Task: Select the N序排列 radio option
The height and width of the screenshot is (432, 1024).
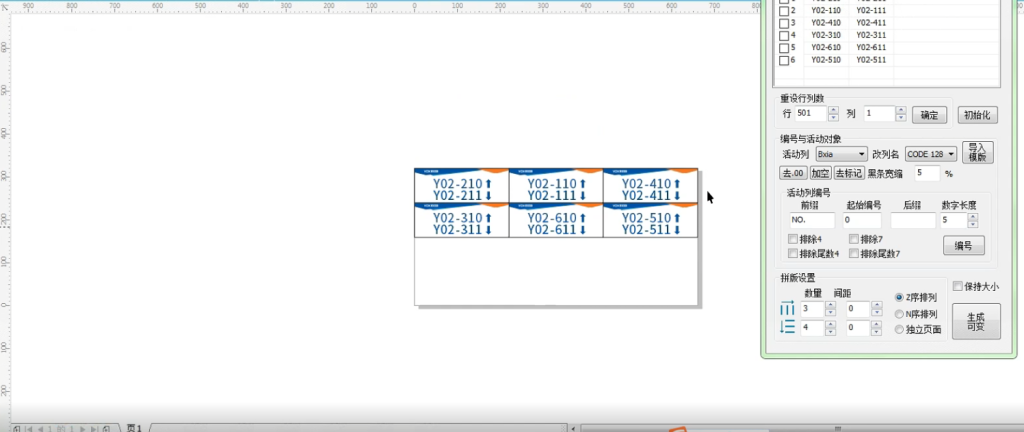Action: pyautogui.click(x=900, y=313)
